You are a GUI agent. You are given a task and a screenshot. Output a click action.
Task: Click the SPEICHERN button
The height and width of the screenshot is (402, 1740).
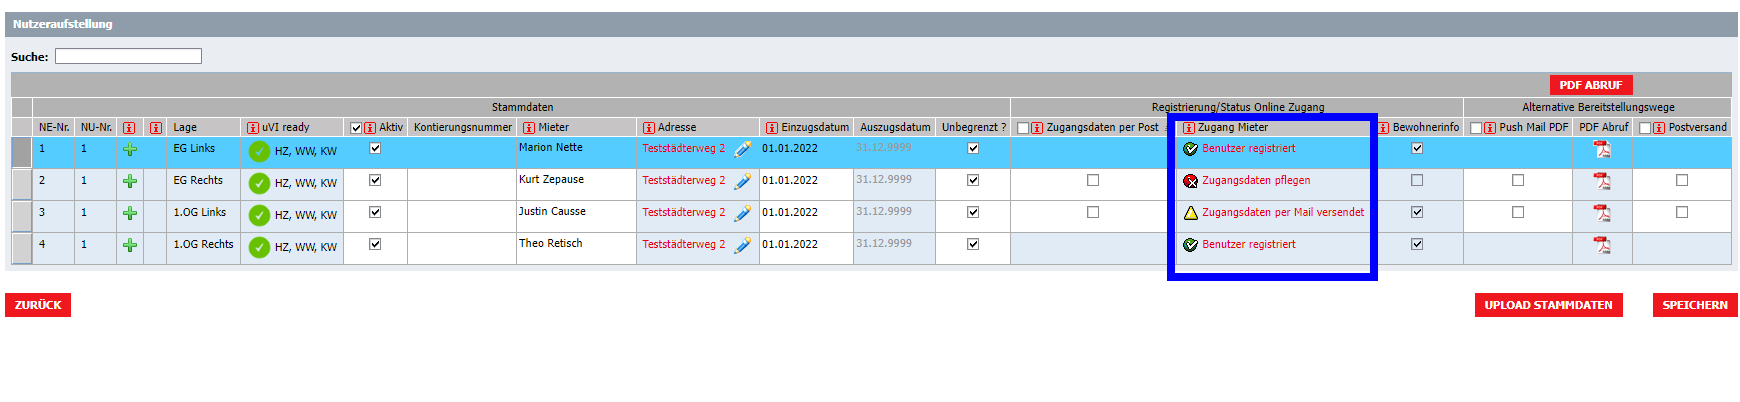point(1695,305)
